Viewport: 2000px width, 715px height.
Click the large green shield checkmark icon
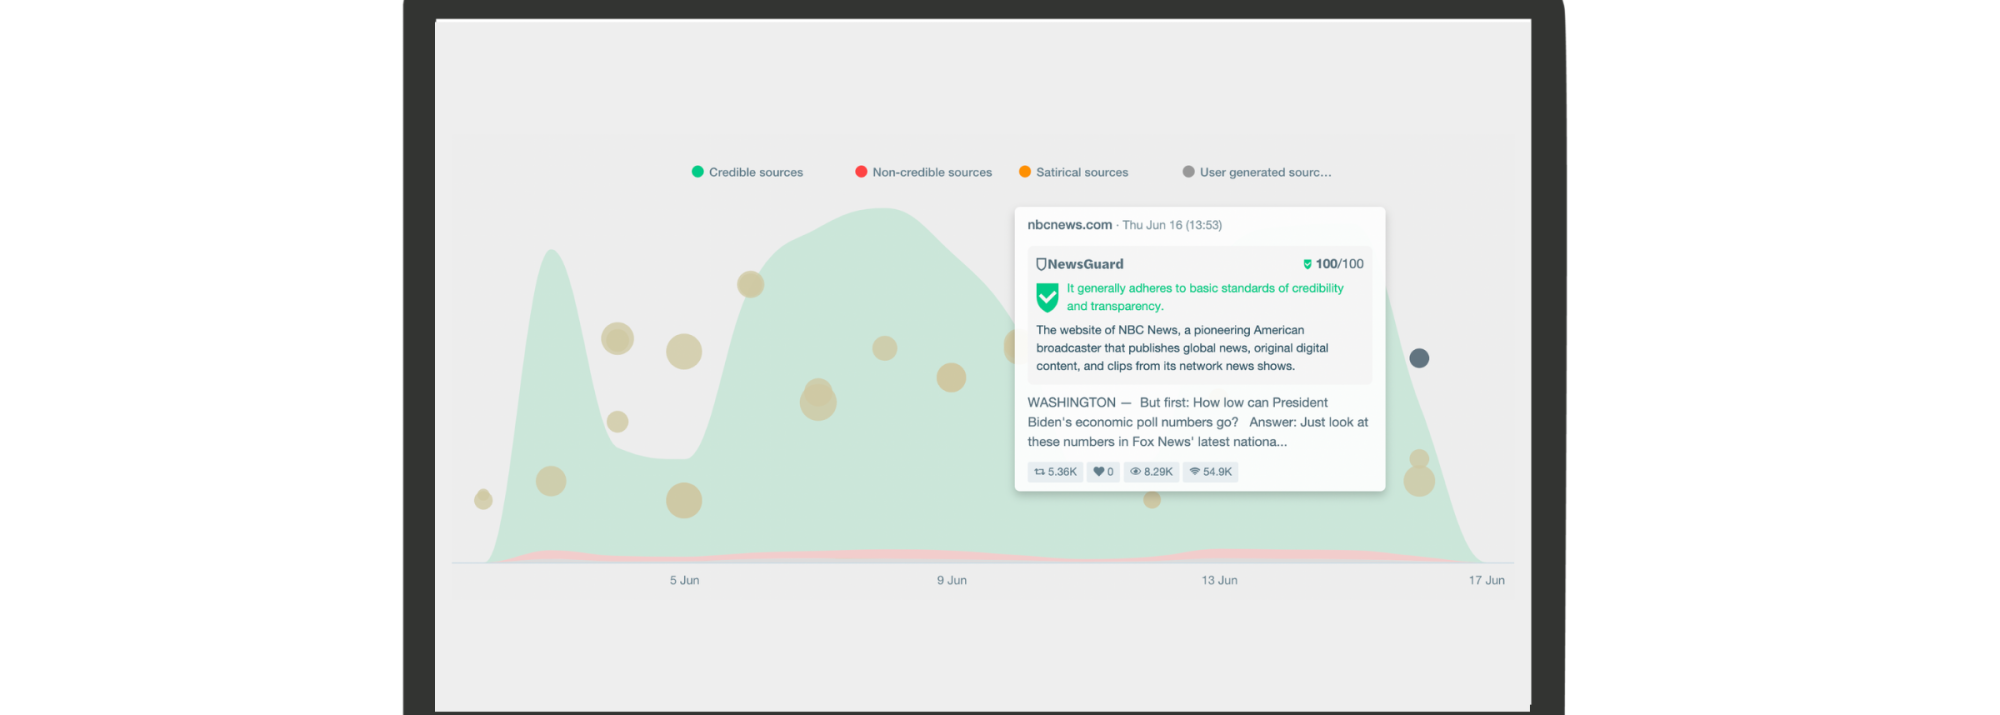pos(1047,297)
